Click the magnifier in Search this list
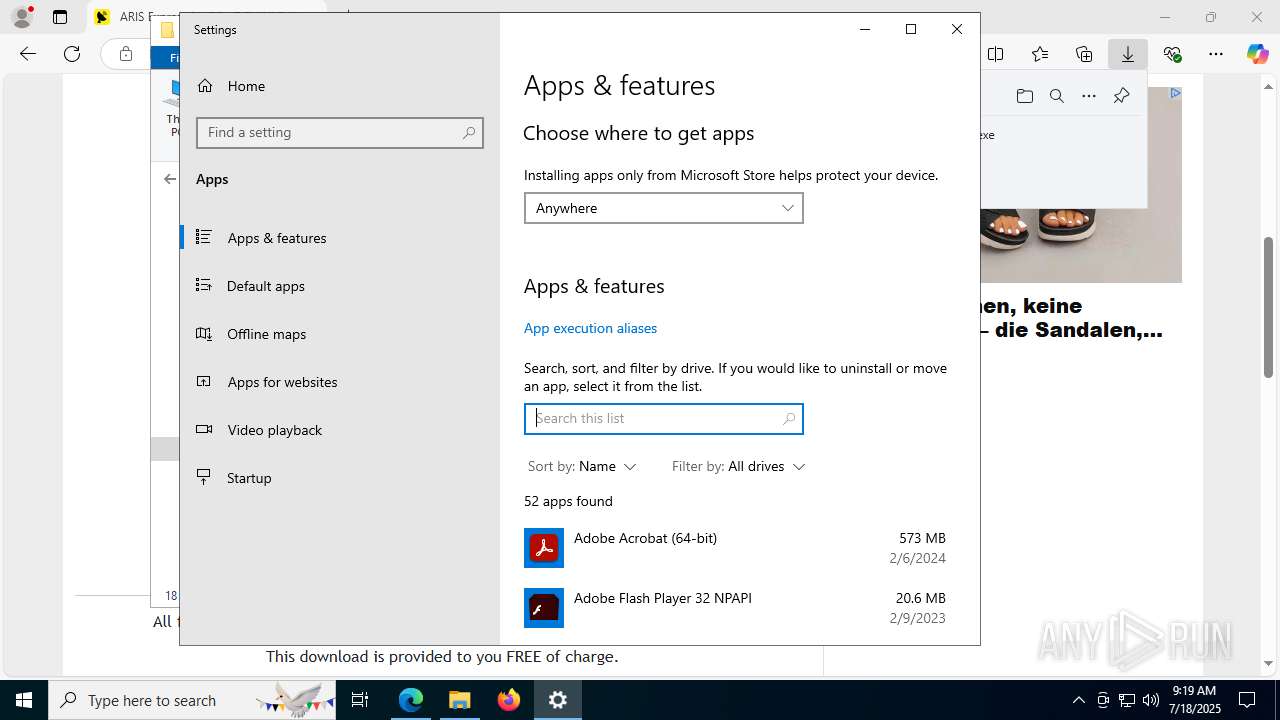1280x720 pixels. [789, 419]
